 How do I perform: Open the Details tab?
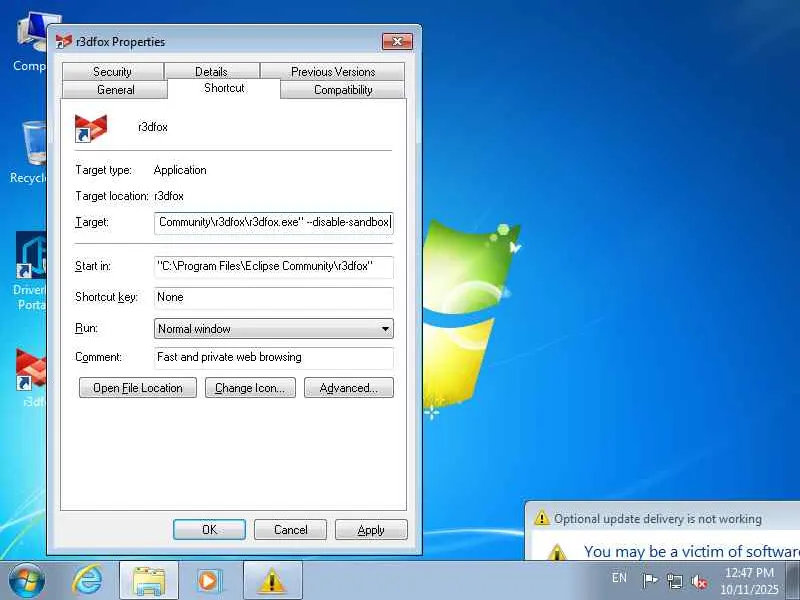pyautogui.click(x=211, y=71)
